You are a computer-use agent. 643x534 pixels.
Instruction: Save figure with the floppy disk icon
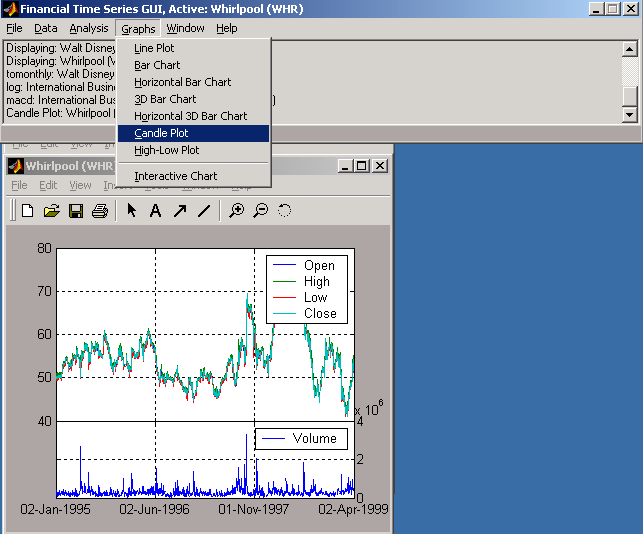pyautogui.click(x=76, y=211)
